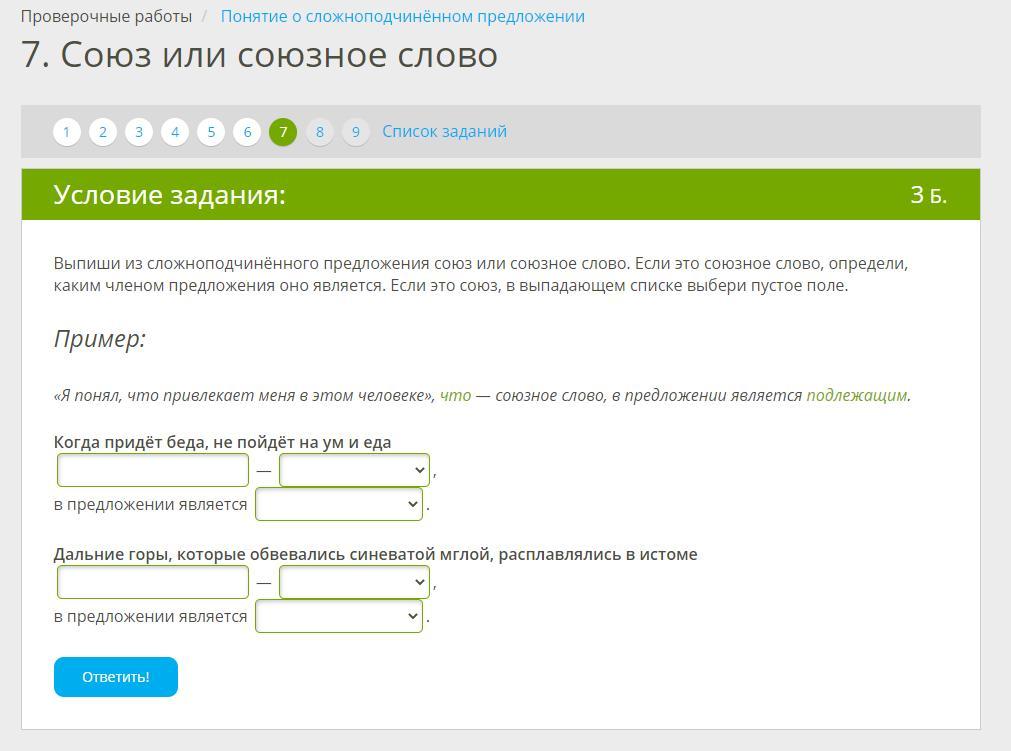Click the word input for 'Дальние горы' sentence
This screenshot has width=1011, height=751.
(x=153, y=583)
